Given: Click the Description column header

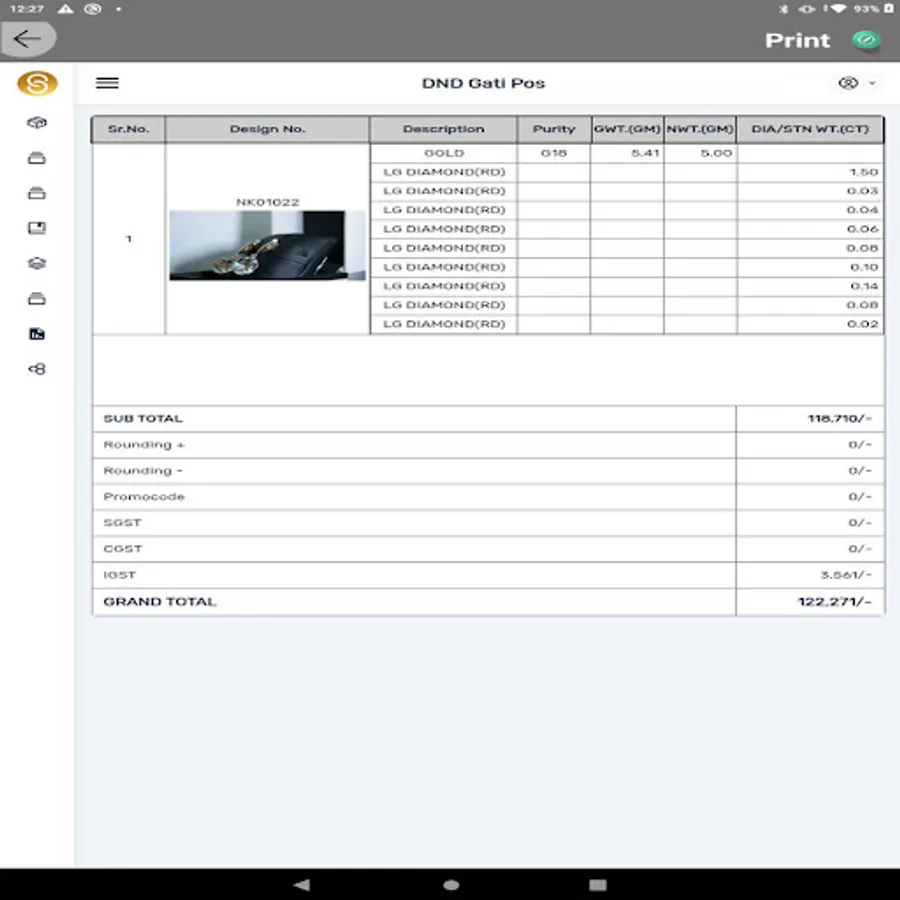Looking at the screenshot, I should point(443,129).
